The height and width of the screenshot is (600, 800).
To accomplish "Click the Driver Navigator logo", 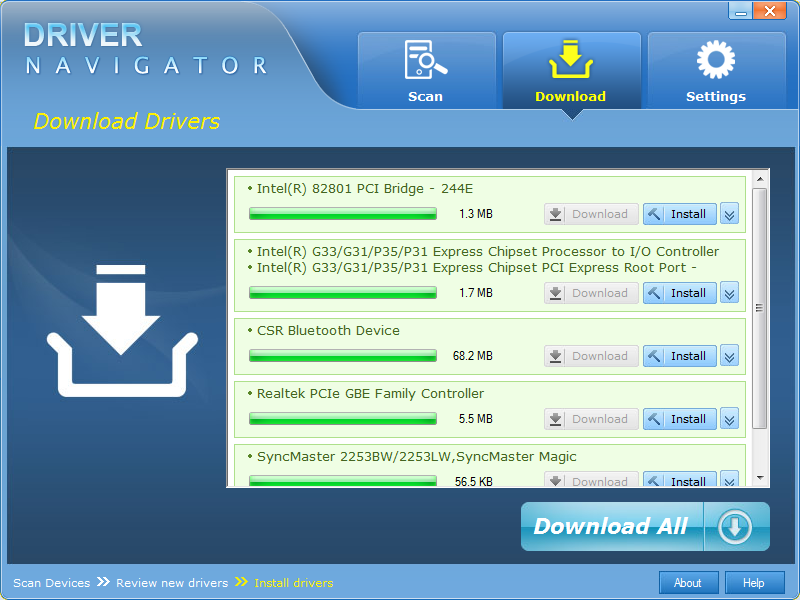I will pyautogui.click(x=146, y=48).
